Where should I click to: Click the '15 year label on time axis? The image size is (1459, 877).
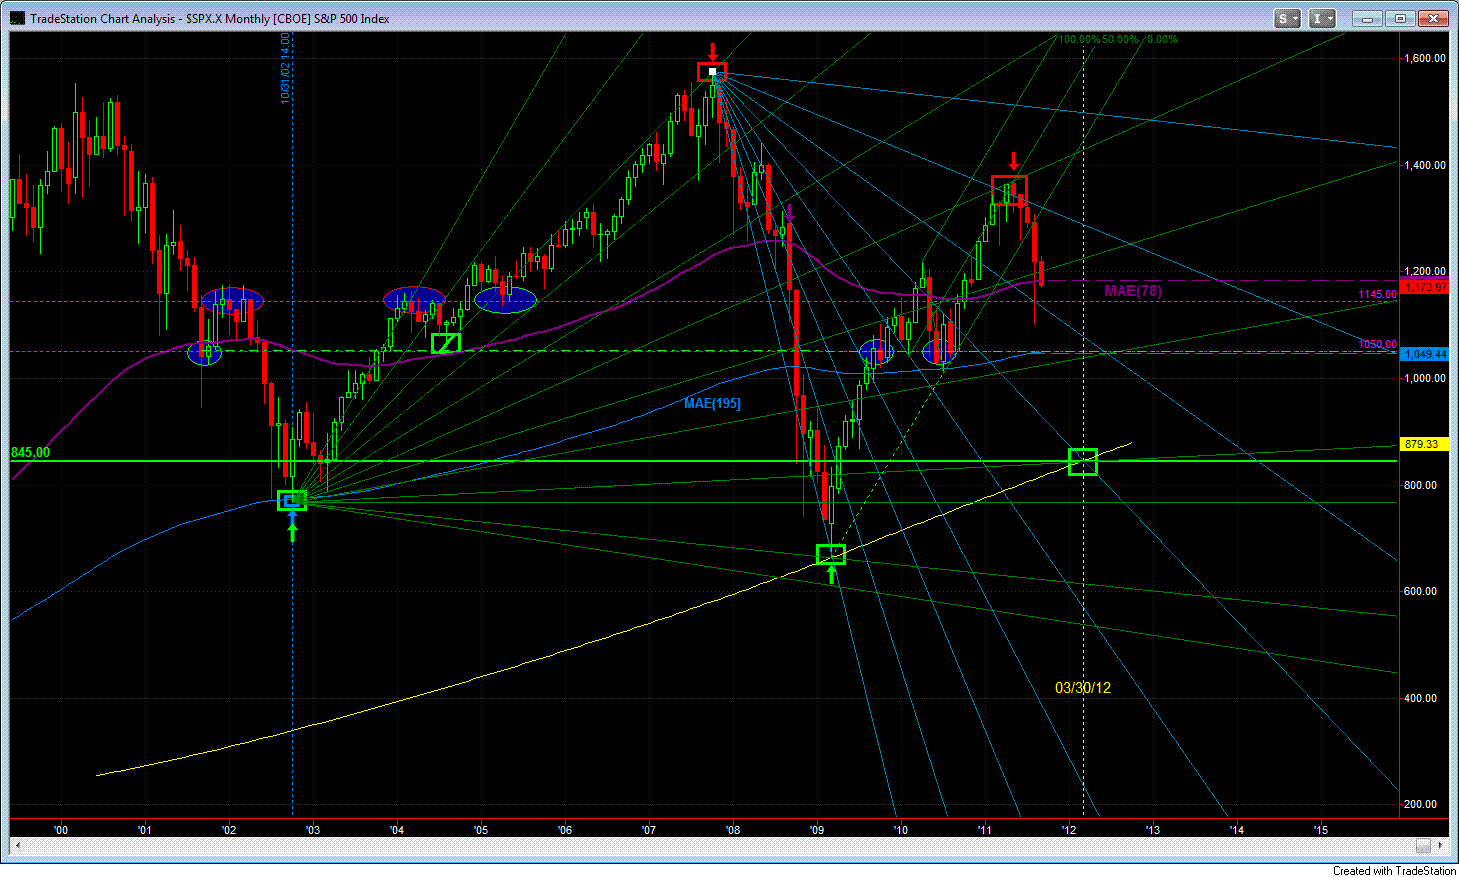coord(1321,830)
